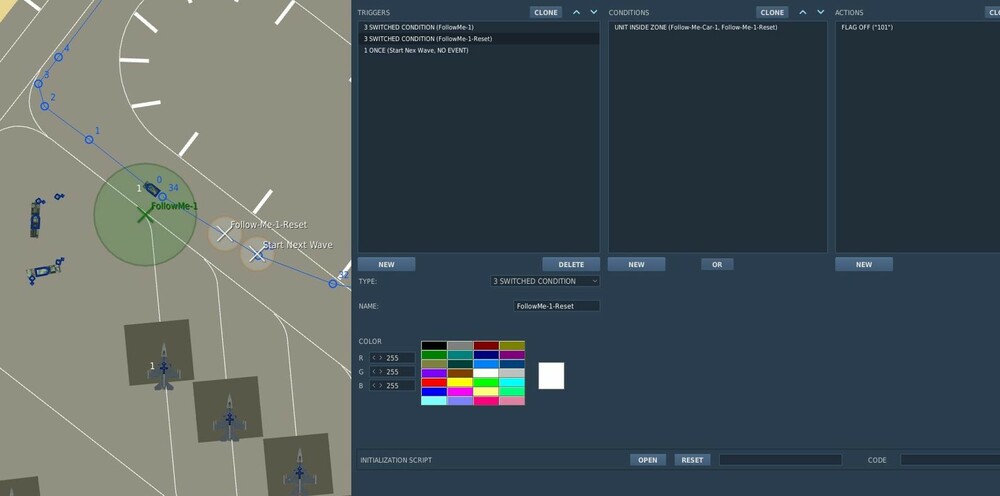
Task: Increase the R color value
Action: (381, 358)
